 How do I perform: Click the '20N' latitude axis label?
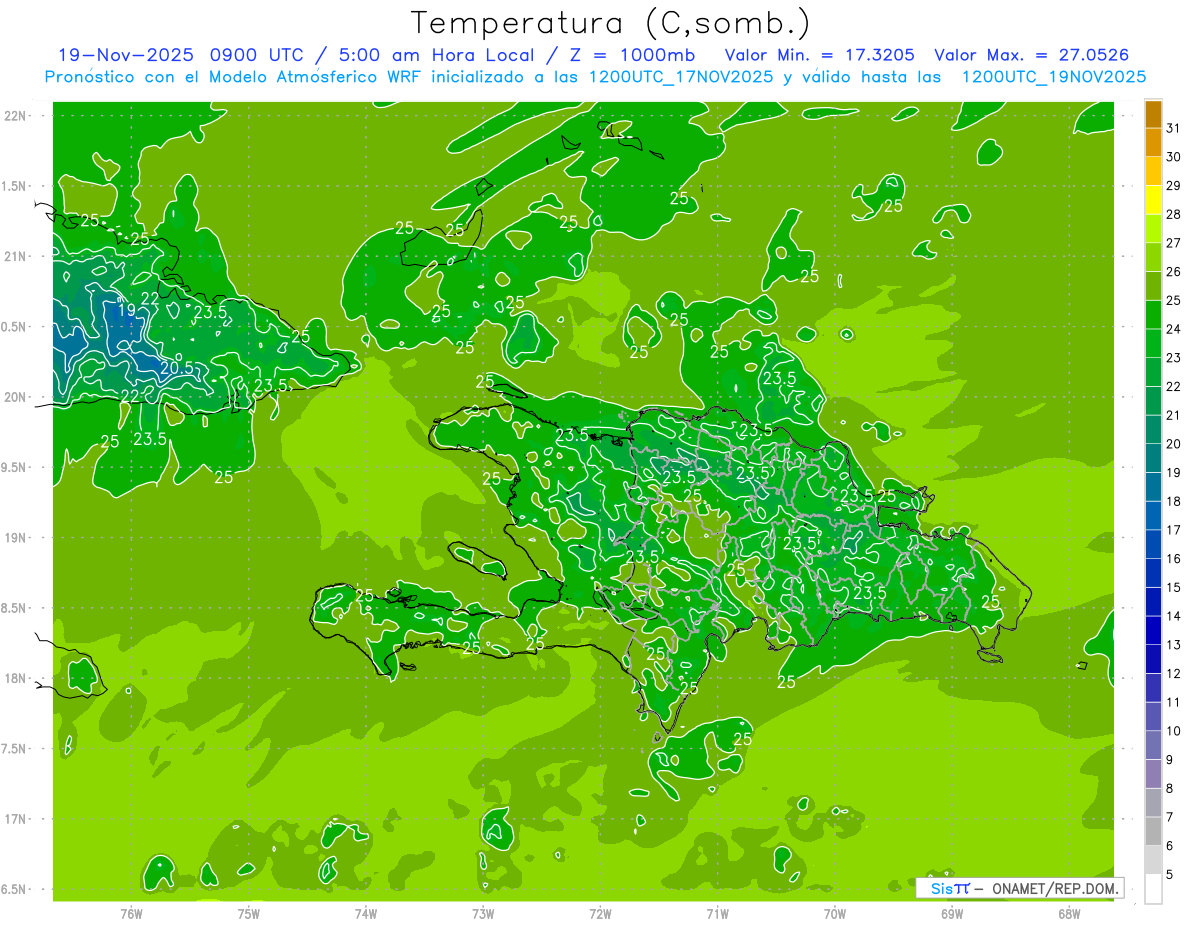pyautogui.click(x=15, y=397)
